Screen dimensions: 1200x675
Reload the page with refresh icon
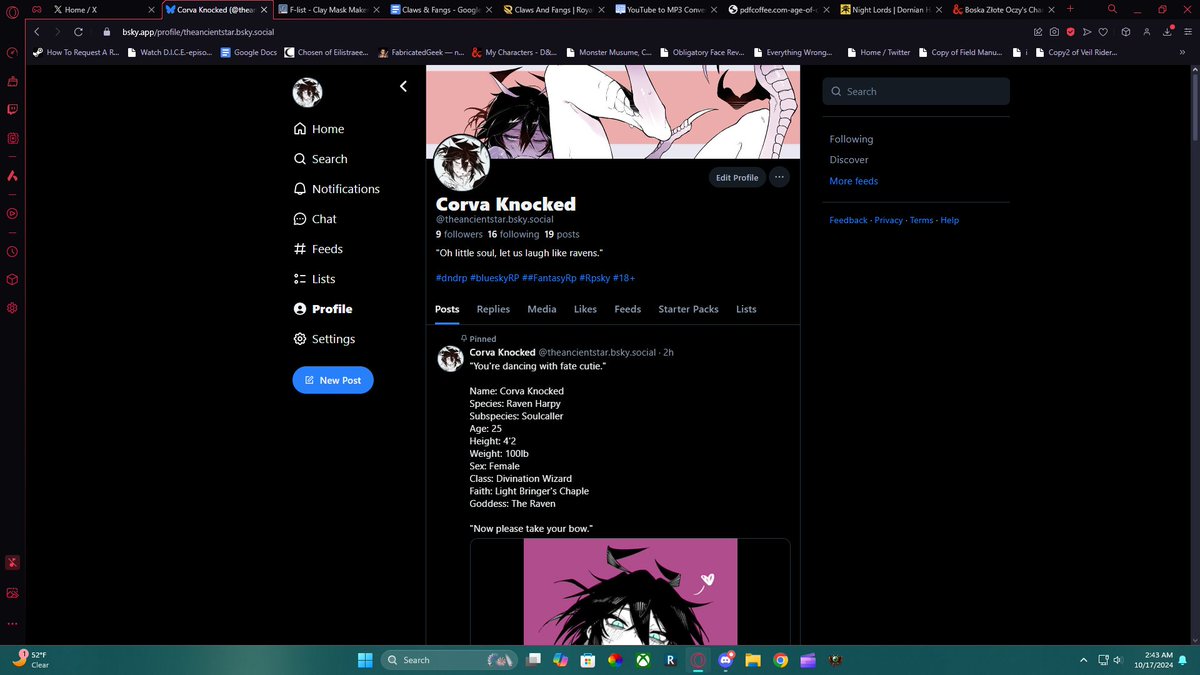78,31
